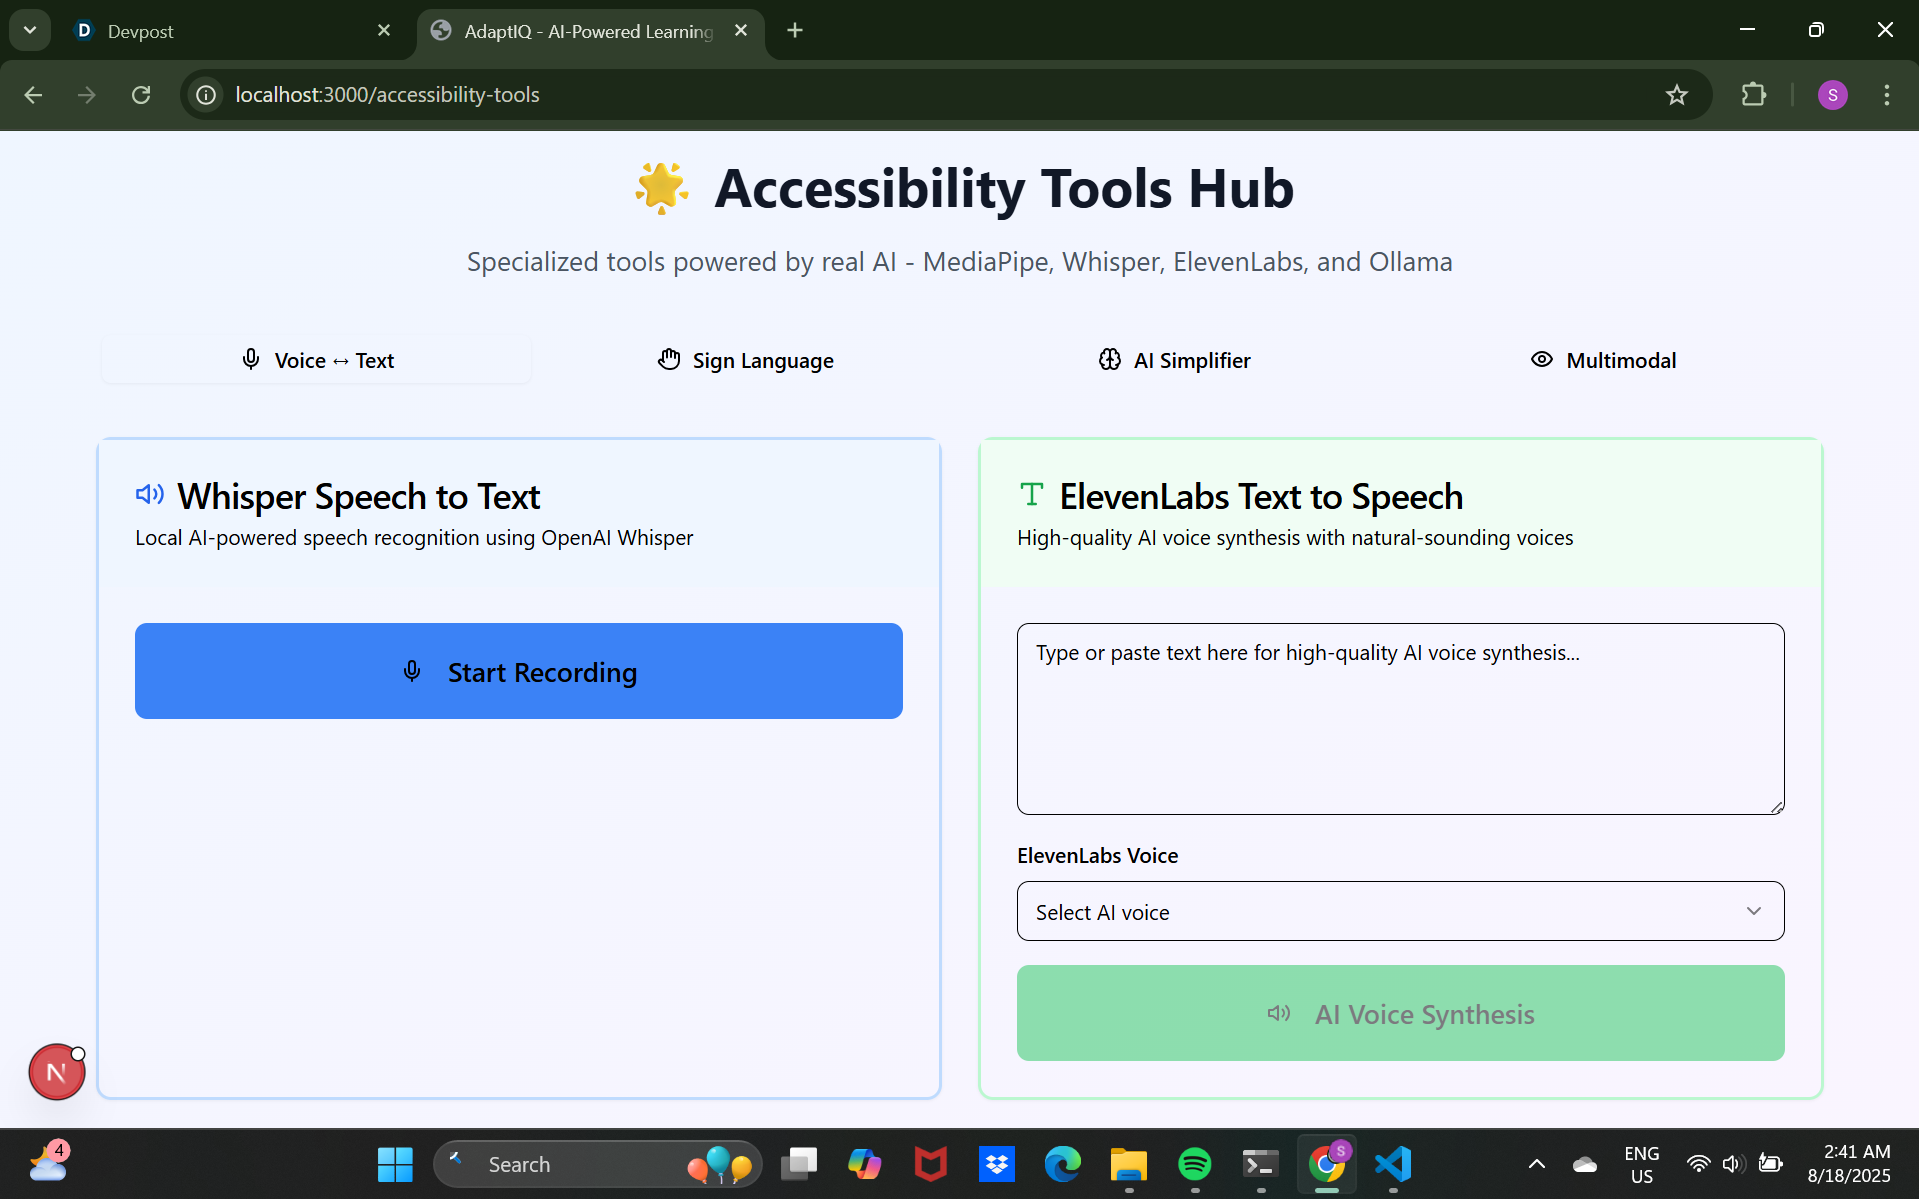Screen dimensions: 1919x1199
Task: Switch to the Devpost browser tab
Action: 230,31
